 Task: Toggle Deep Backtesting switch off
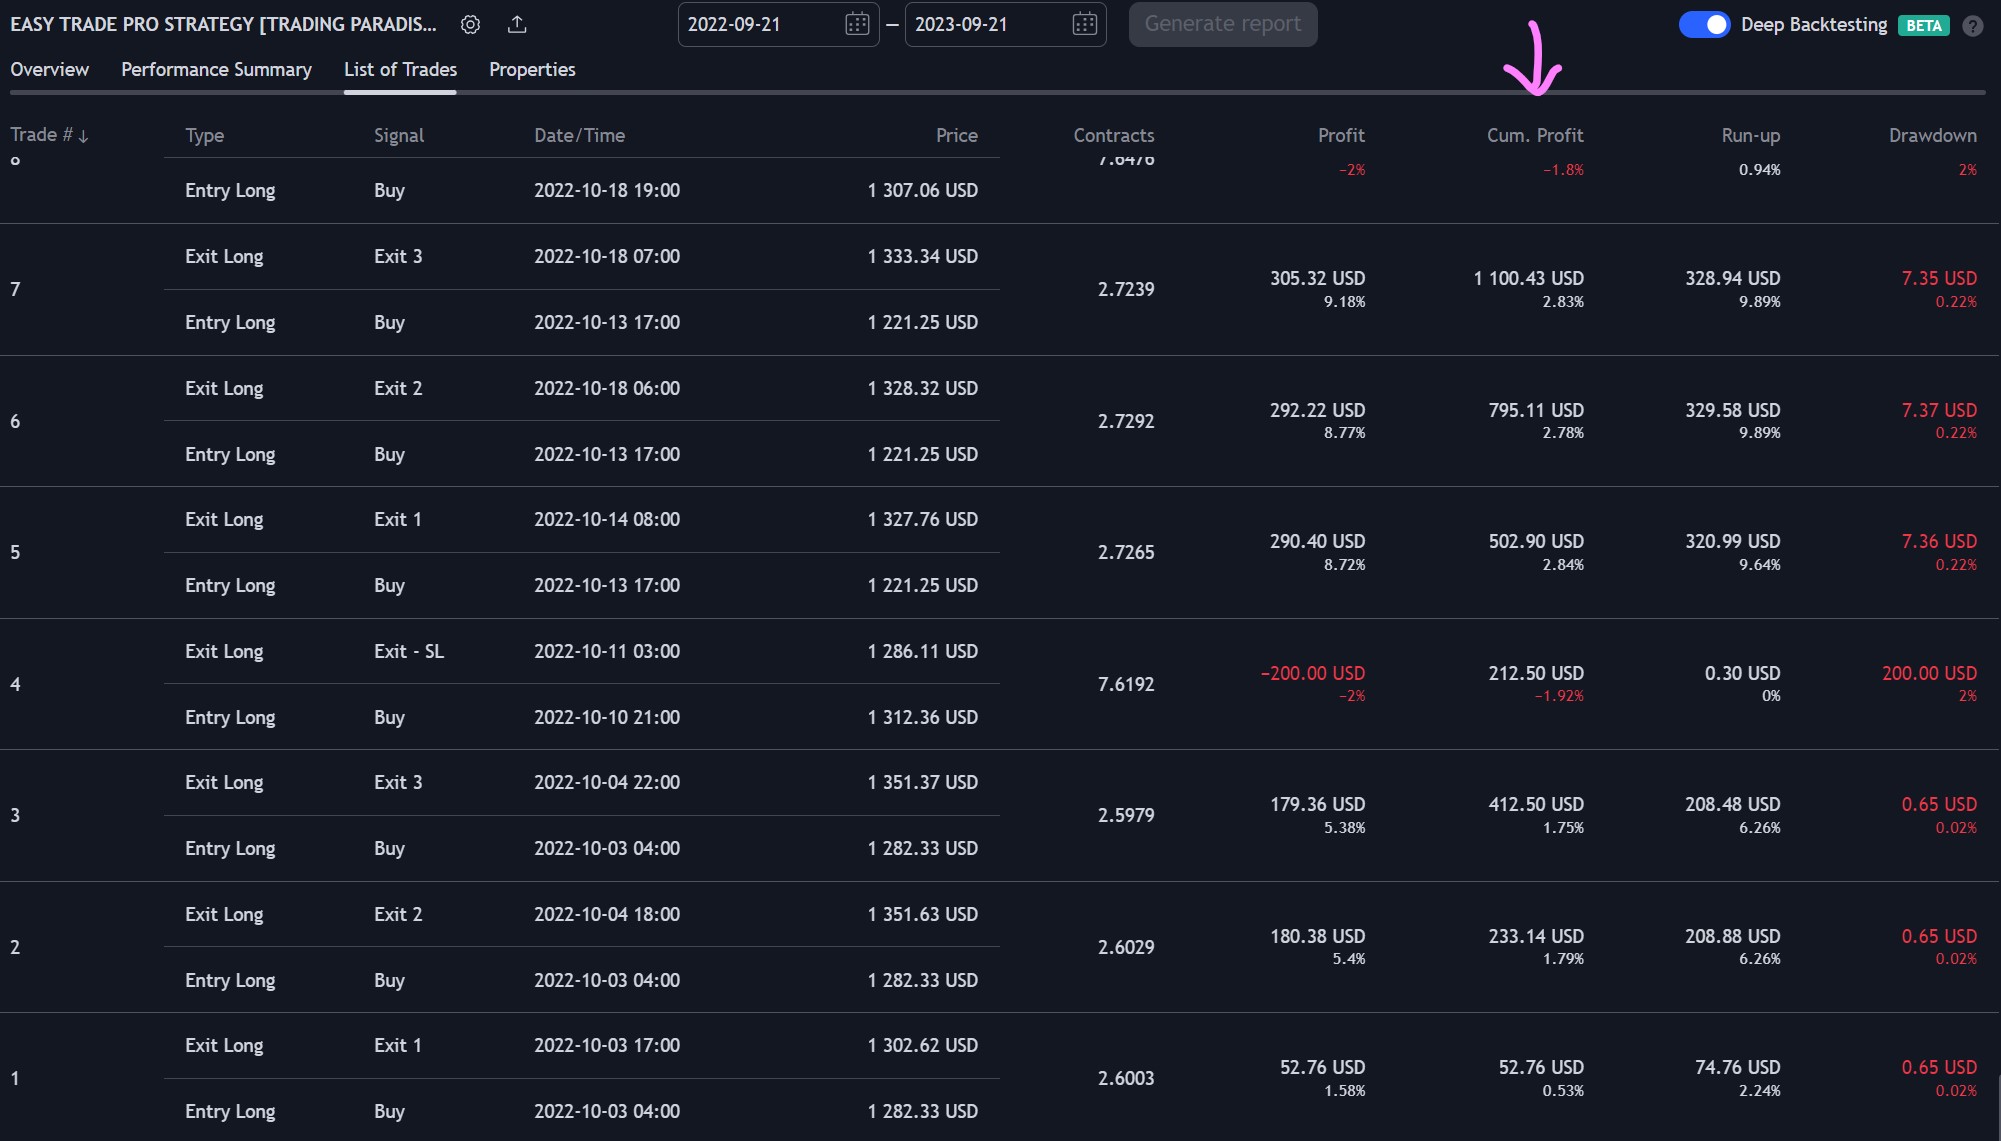point(1704,25)
